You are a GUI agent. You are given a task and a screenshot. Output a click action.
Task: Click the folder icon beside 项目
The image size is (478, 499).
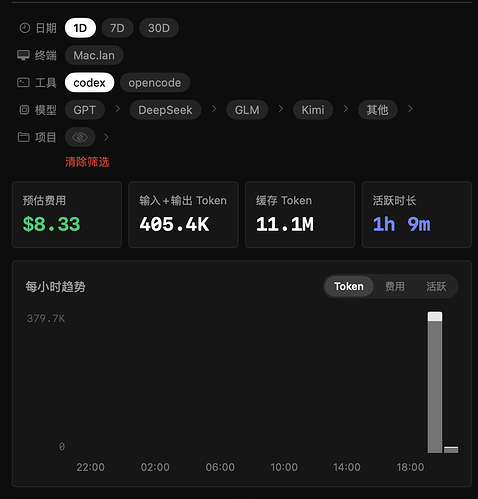point(23,137)
